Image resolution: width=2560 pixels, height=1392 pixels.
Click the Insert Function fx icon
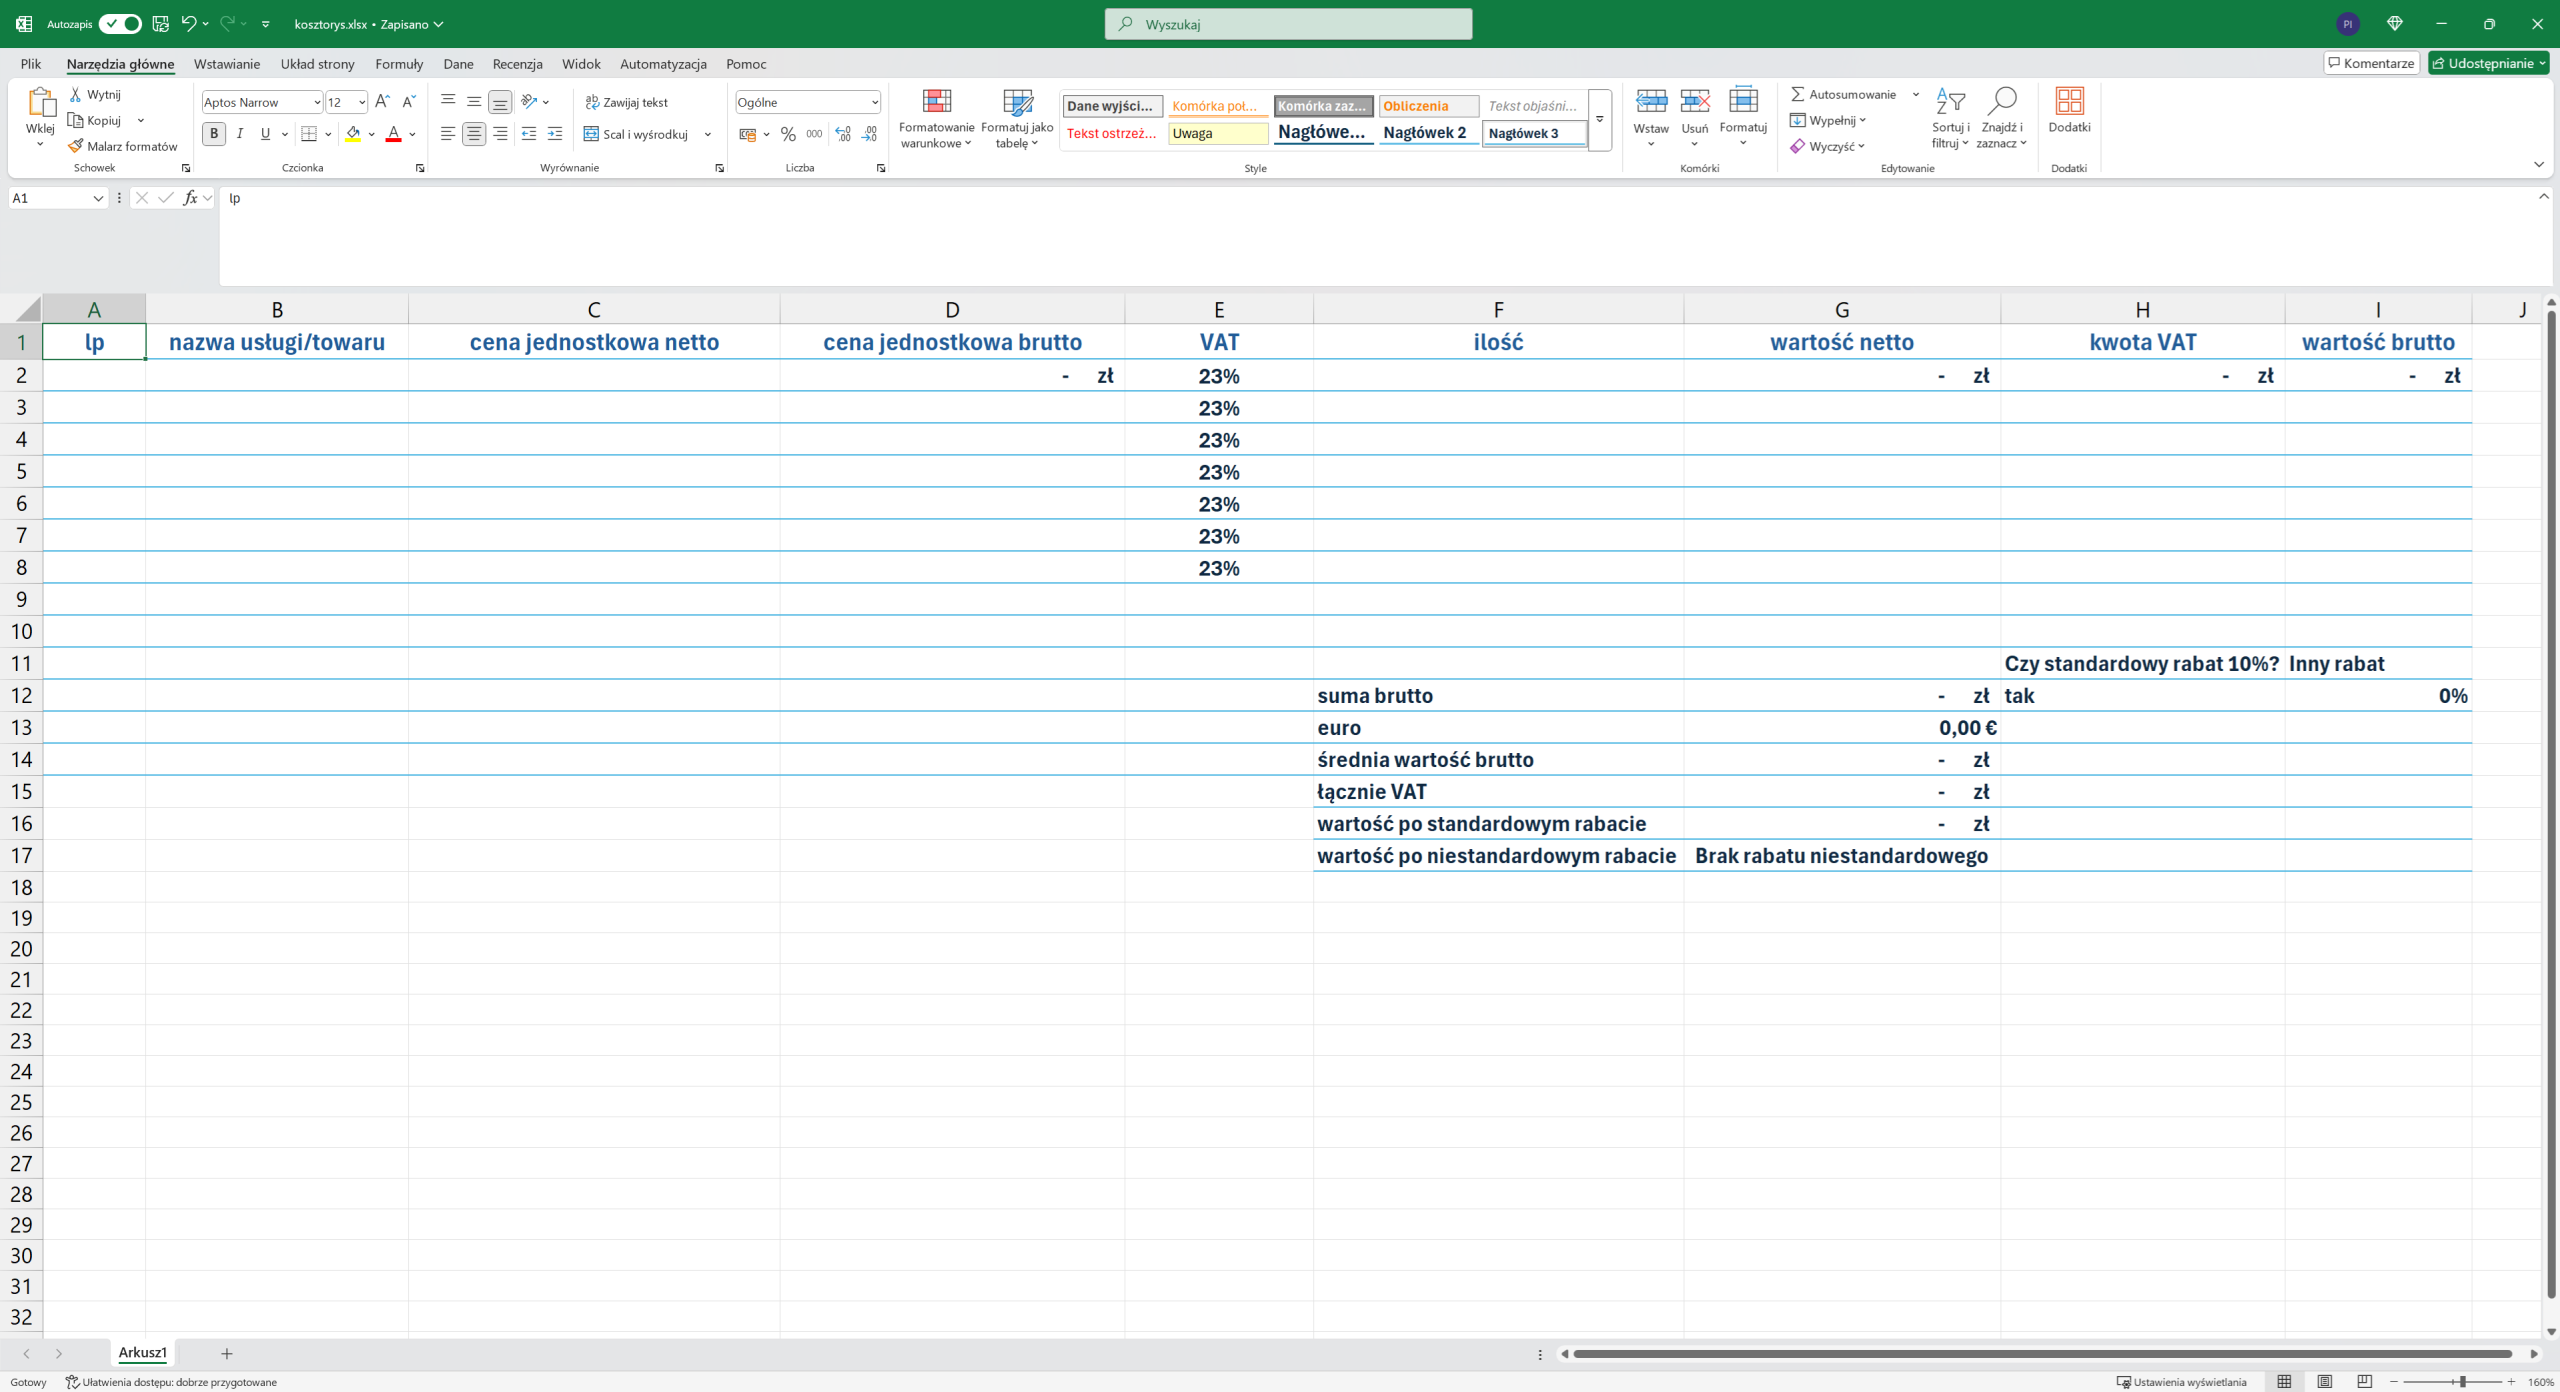click(x=190, y=198)
